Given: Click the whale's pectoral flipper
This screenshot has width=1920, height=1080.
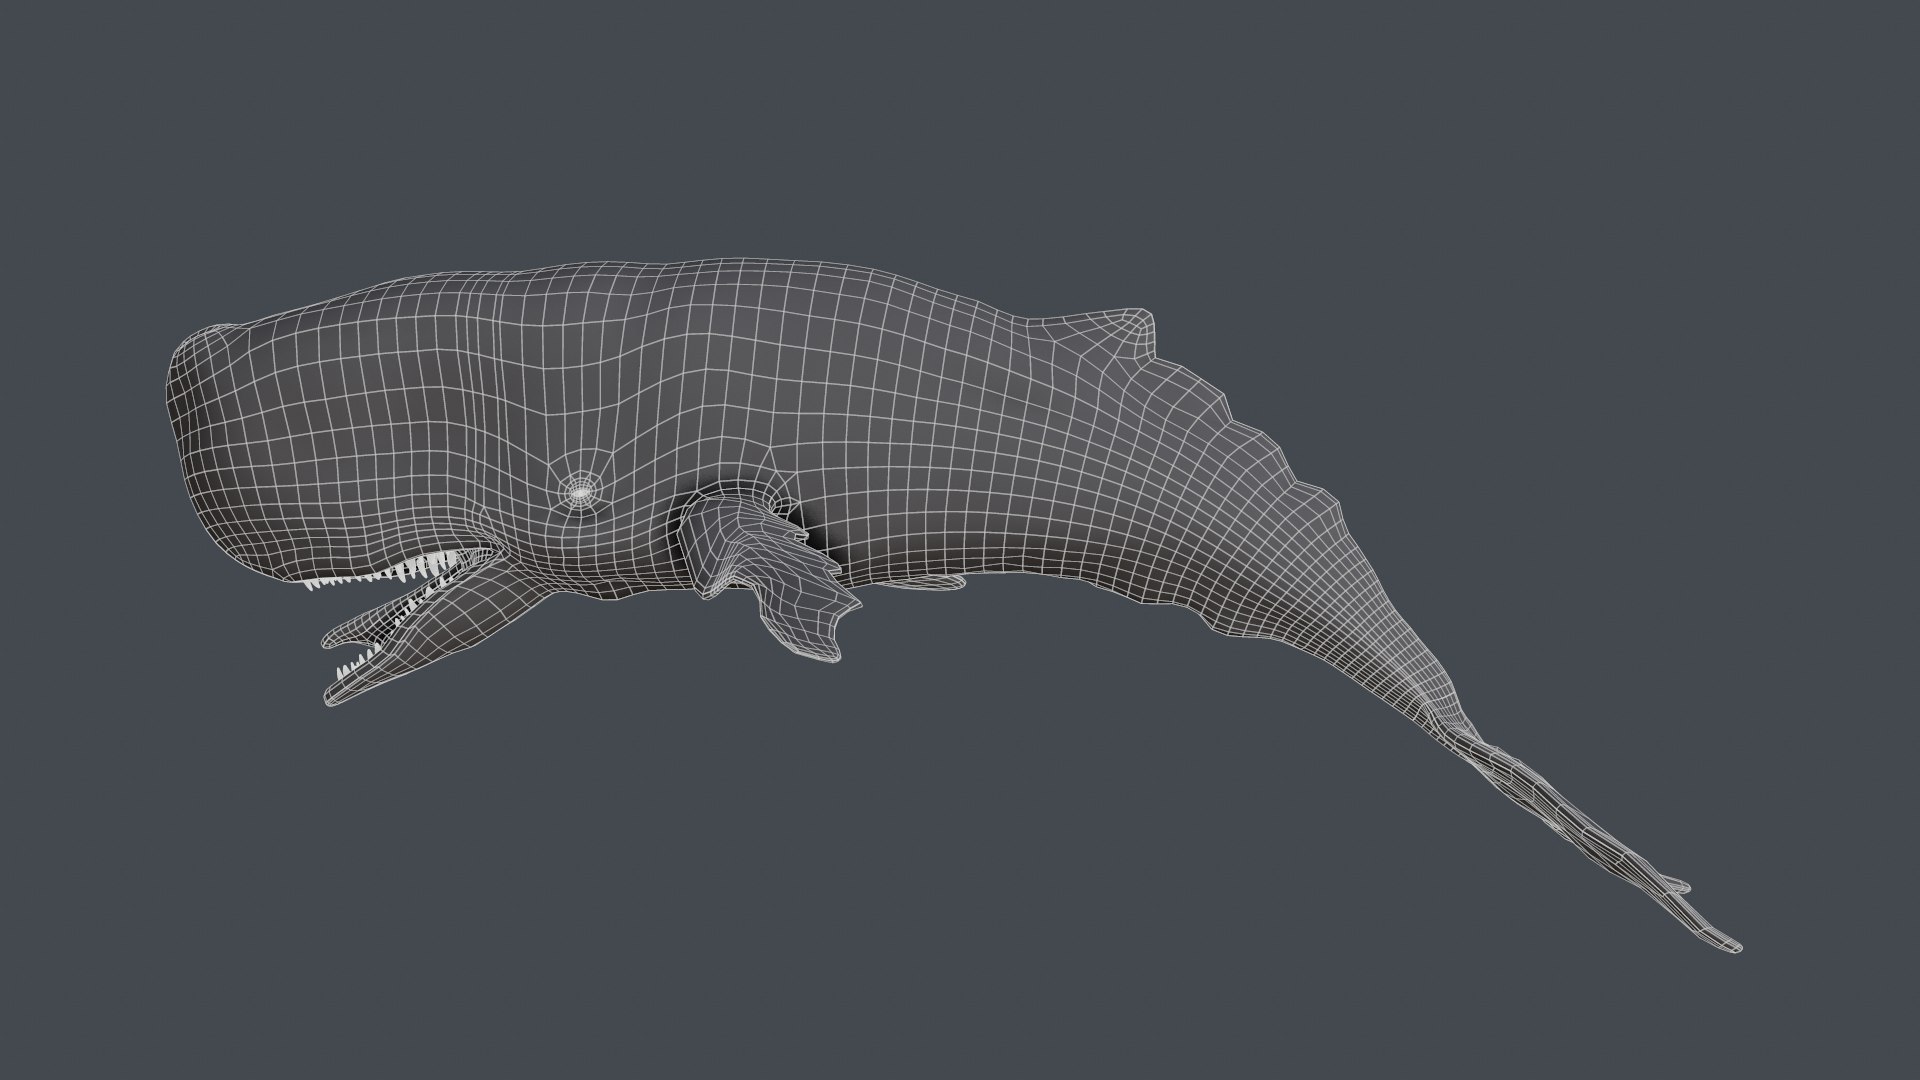Looking at the screenshot, I should (x=770, y=573).
